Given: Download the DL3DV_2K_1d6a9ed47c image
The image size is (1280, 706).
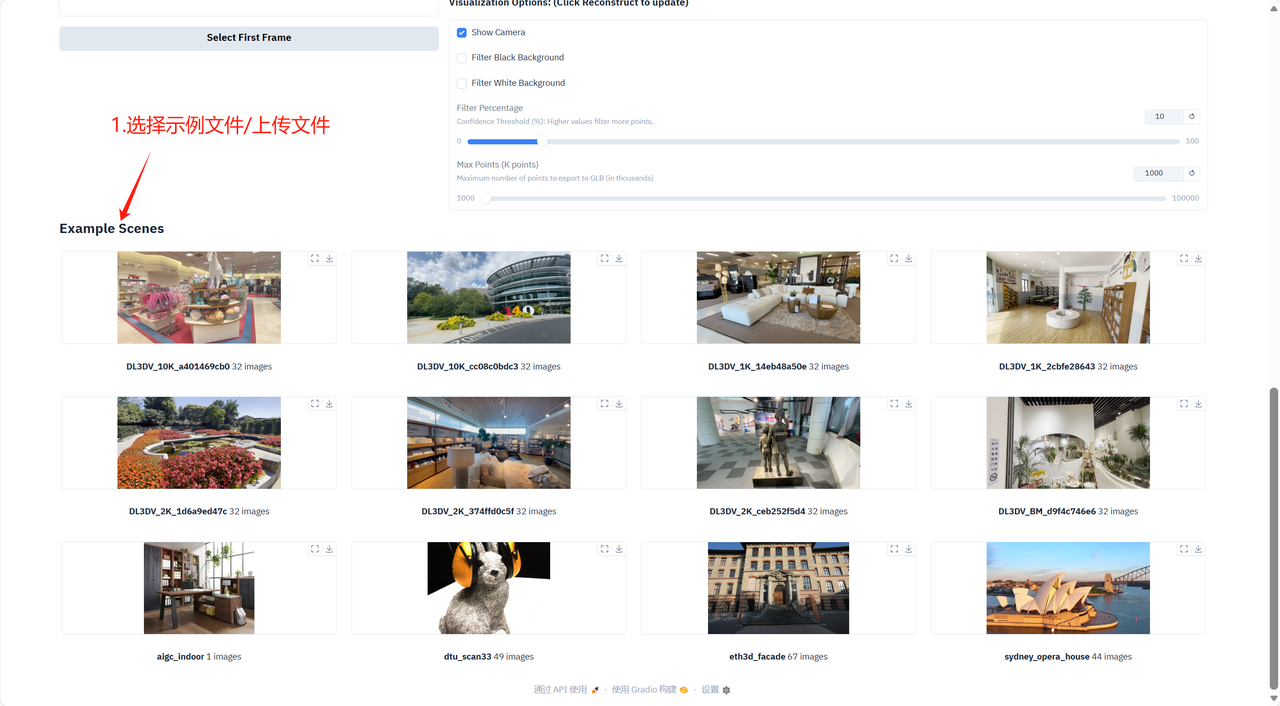Looking at the screenshot, I should (329, 404).
